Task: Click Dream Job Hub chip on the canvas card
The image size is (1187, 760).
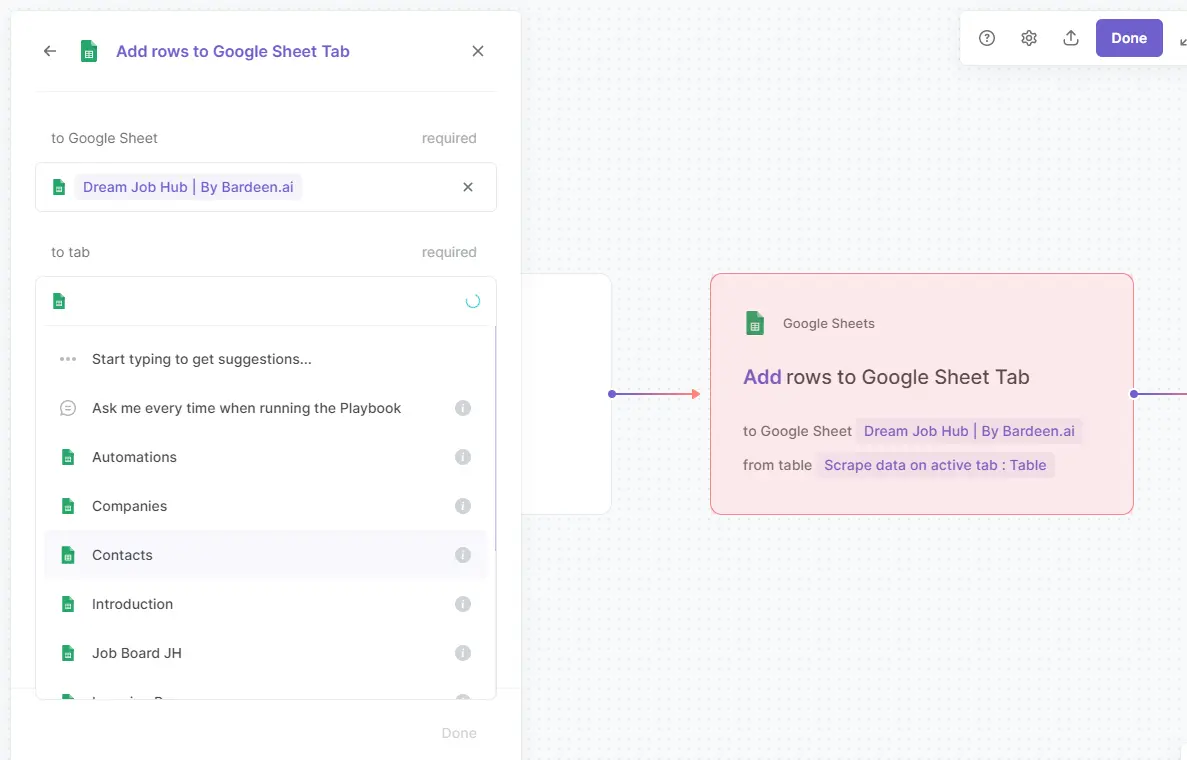Action: coord(969,431)
